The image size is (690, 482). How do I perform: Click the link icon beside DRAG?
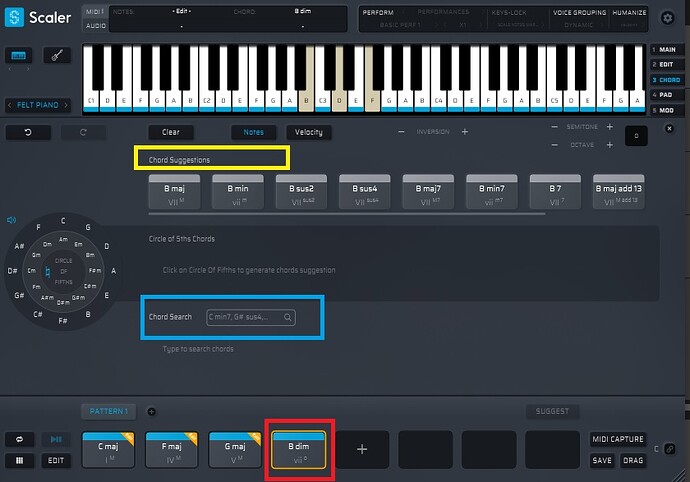670,449
